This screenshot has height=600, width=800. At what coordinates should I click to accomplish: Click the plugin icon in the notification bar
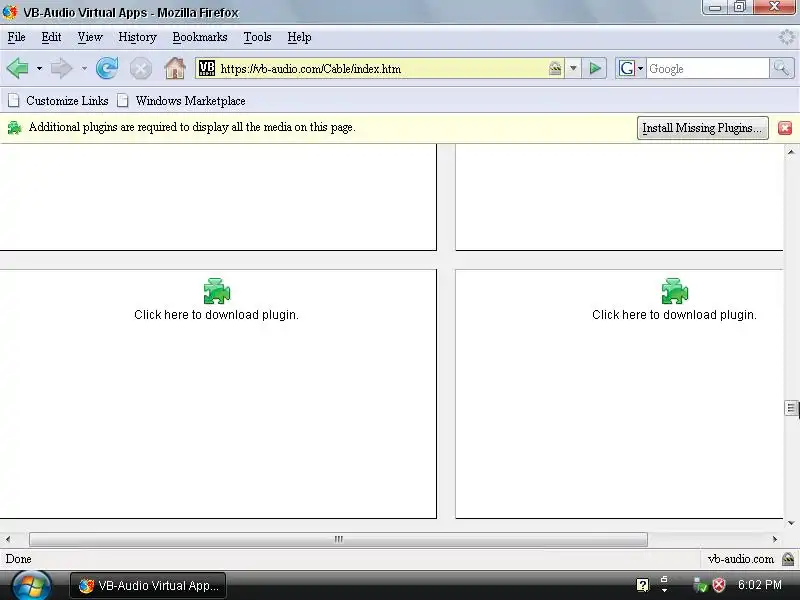(14, 128)
